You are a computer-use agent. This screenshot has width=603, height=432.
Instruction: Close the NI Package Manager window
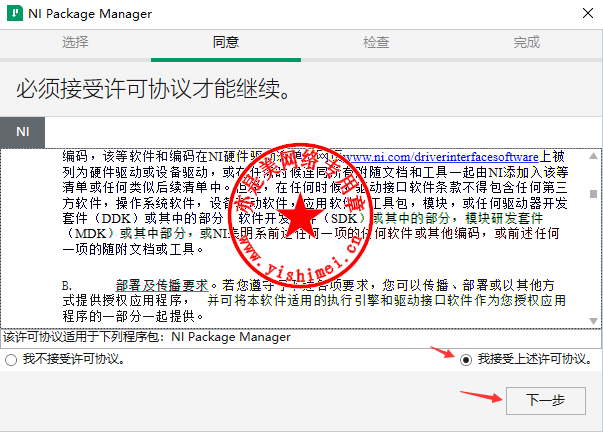click(x=588, y=13)
